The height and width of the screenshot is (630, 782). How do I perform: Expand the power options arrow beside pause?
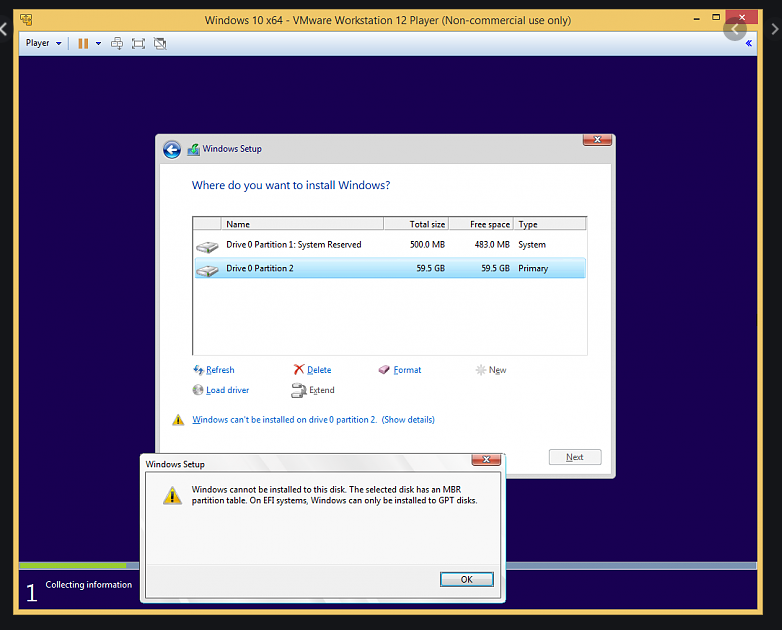[98, 44]
